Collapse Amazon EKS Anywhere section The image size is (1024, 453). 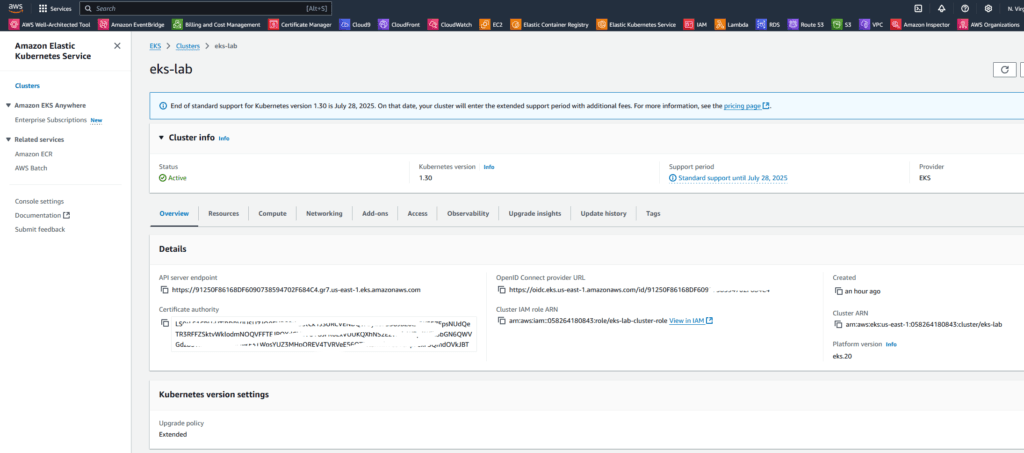pyautogui.click(x=8, y=106)
